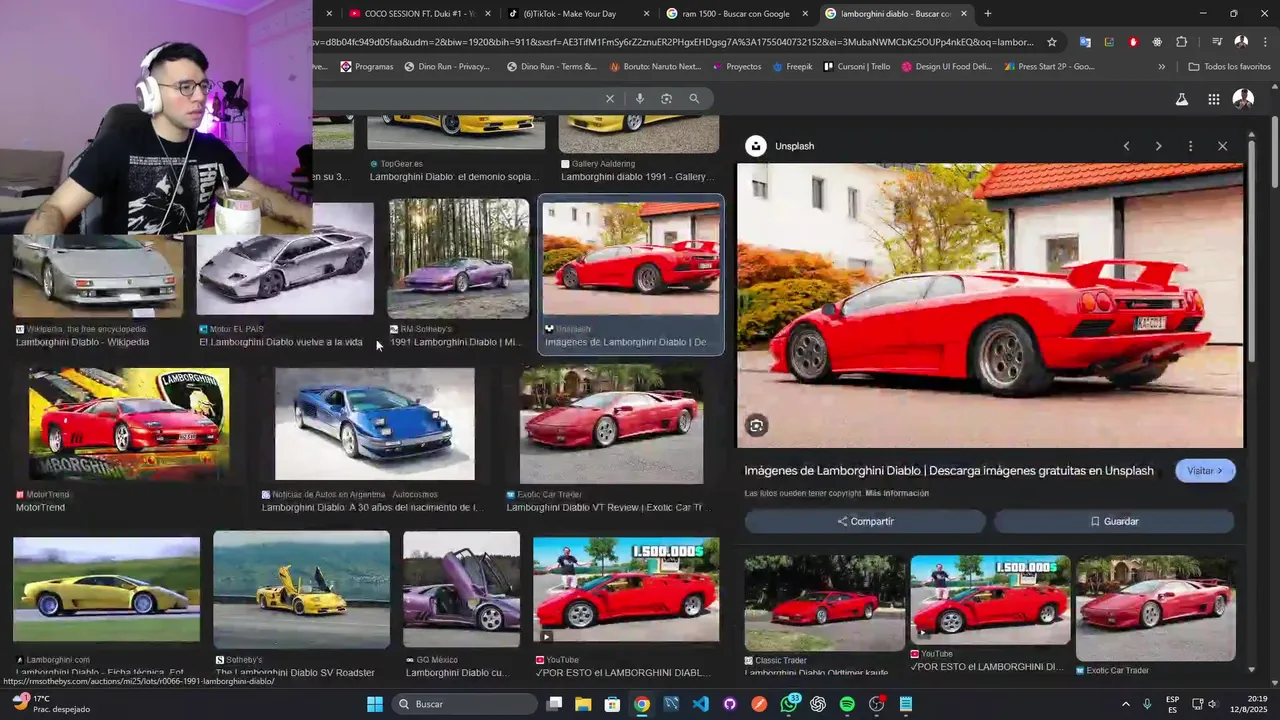The image size is (1280, 720).
Task: Go to next image in preview panel
Action: (1158, 146)
